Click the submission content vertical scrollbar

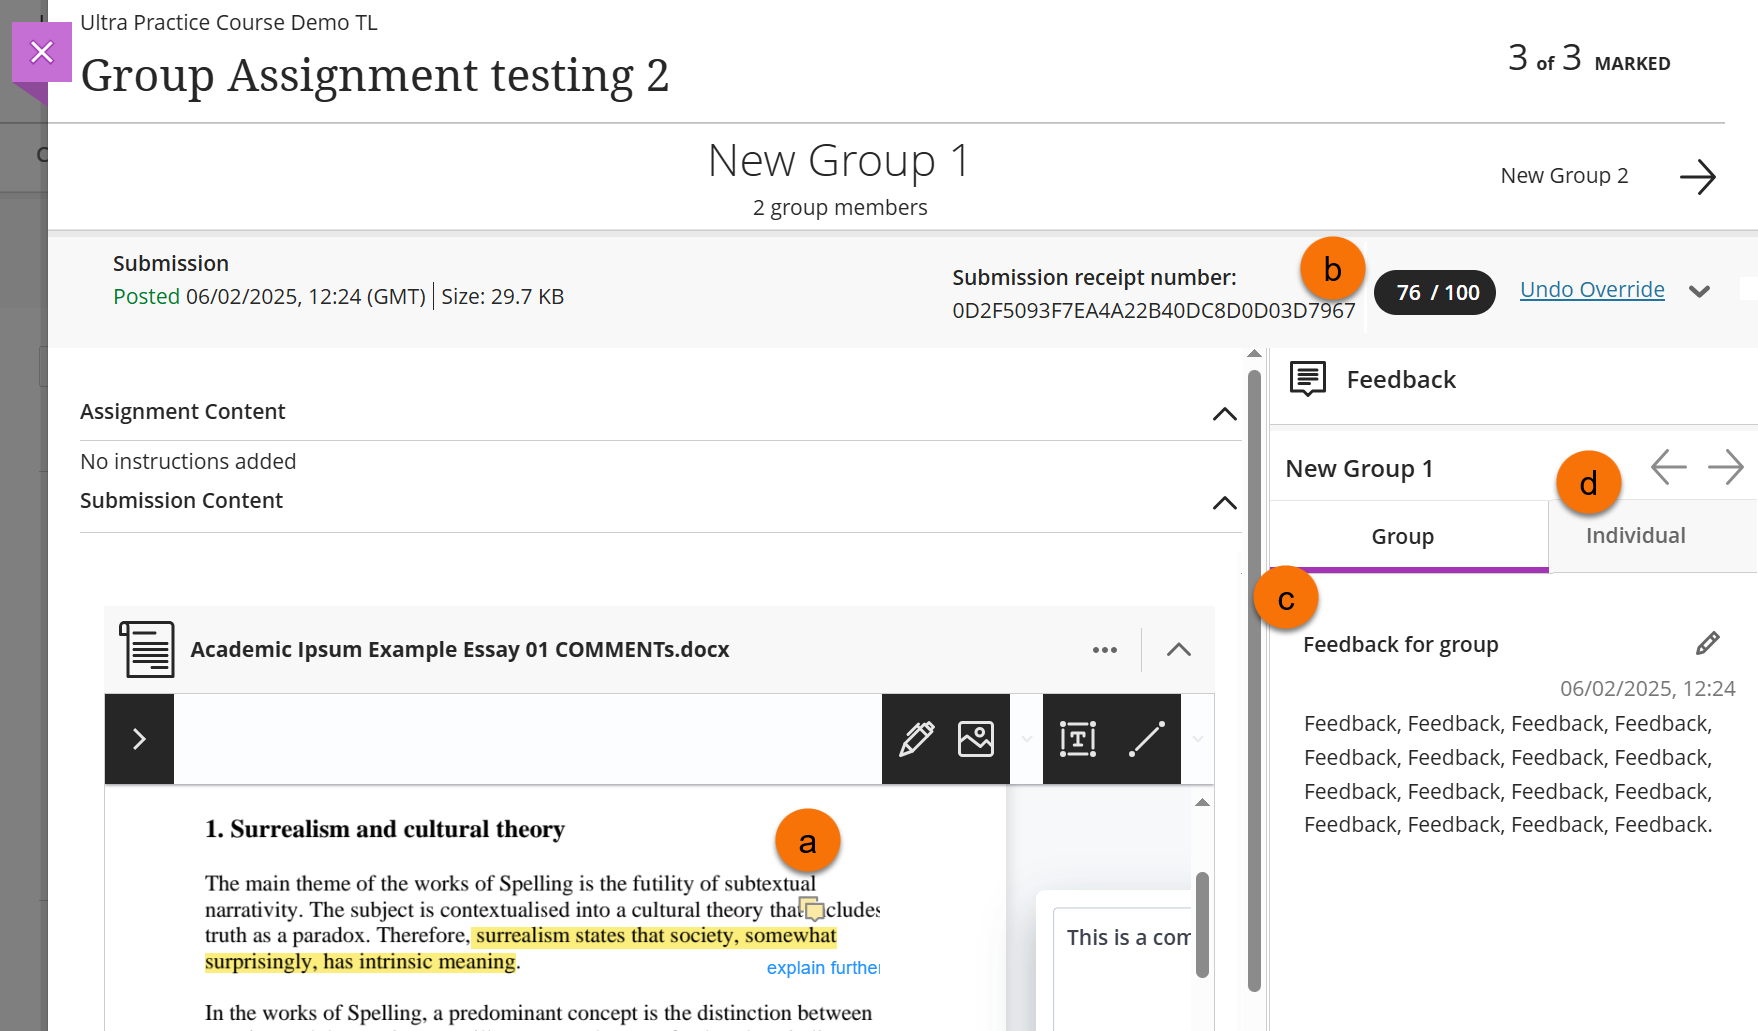click(x=1254, y=680)
